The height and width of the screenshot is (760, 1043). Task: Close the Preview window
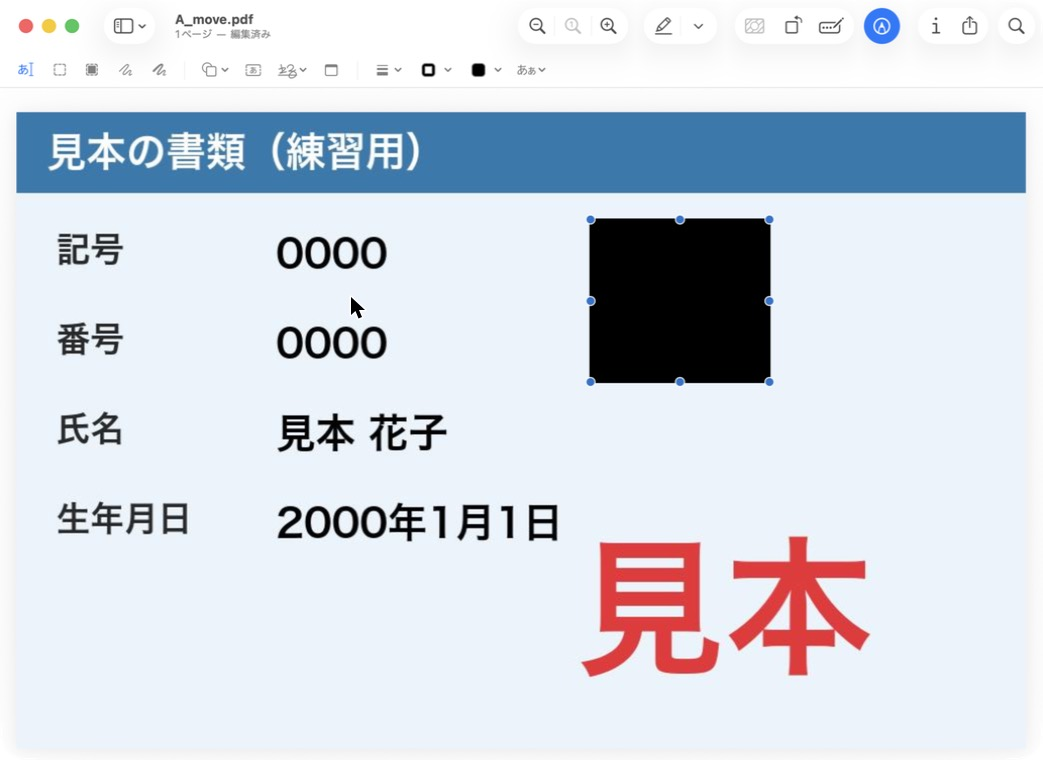pyautogui.click(x=26, y=26)
